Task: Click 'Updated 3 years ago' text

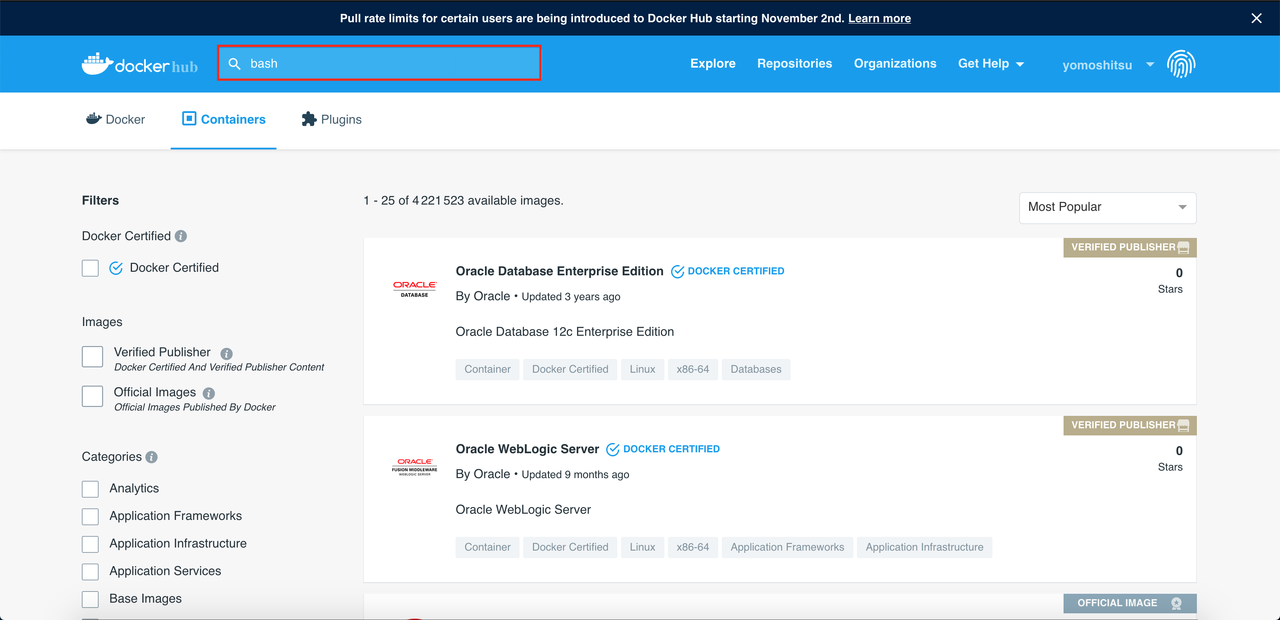Action: click(x=571, y=297)
